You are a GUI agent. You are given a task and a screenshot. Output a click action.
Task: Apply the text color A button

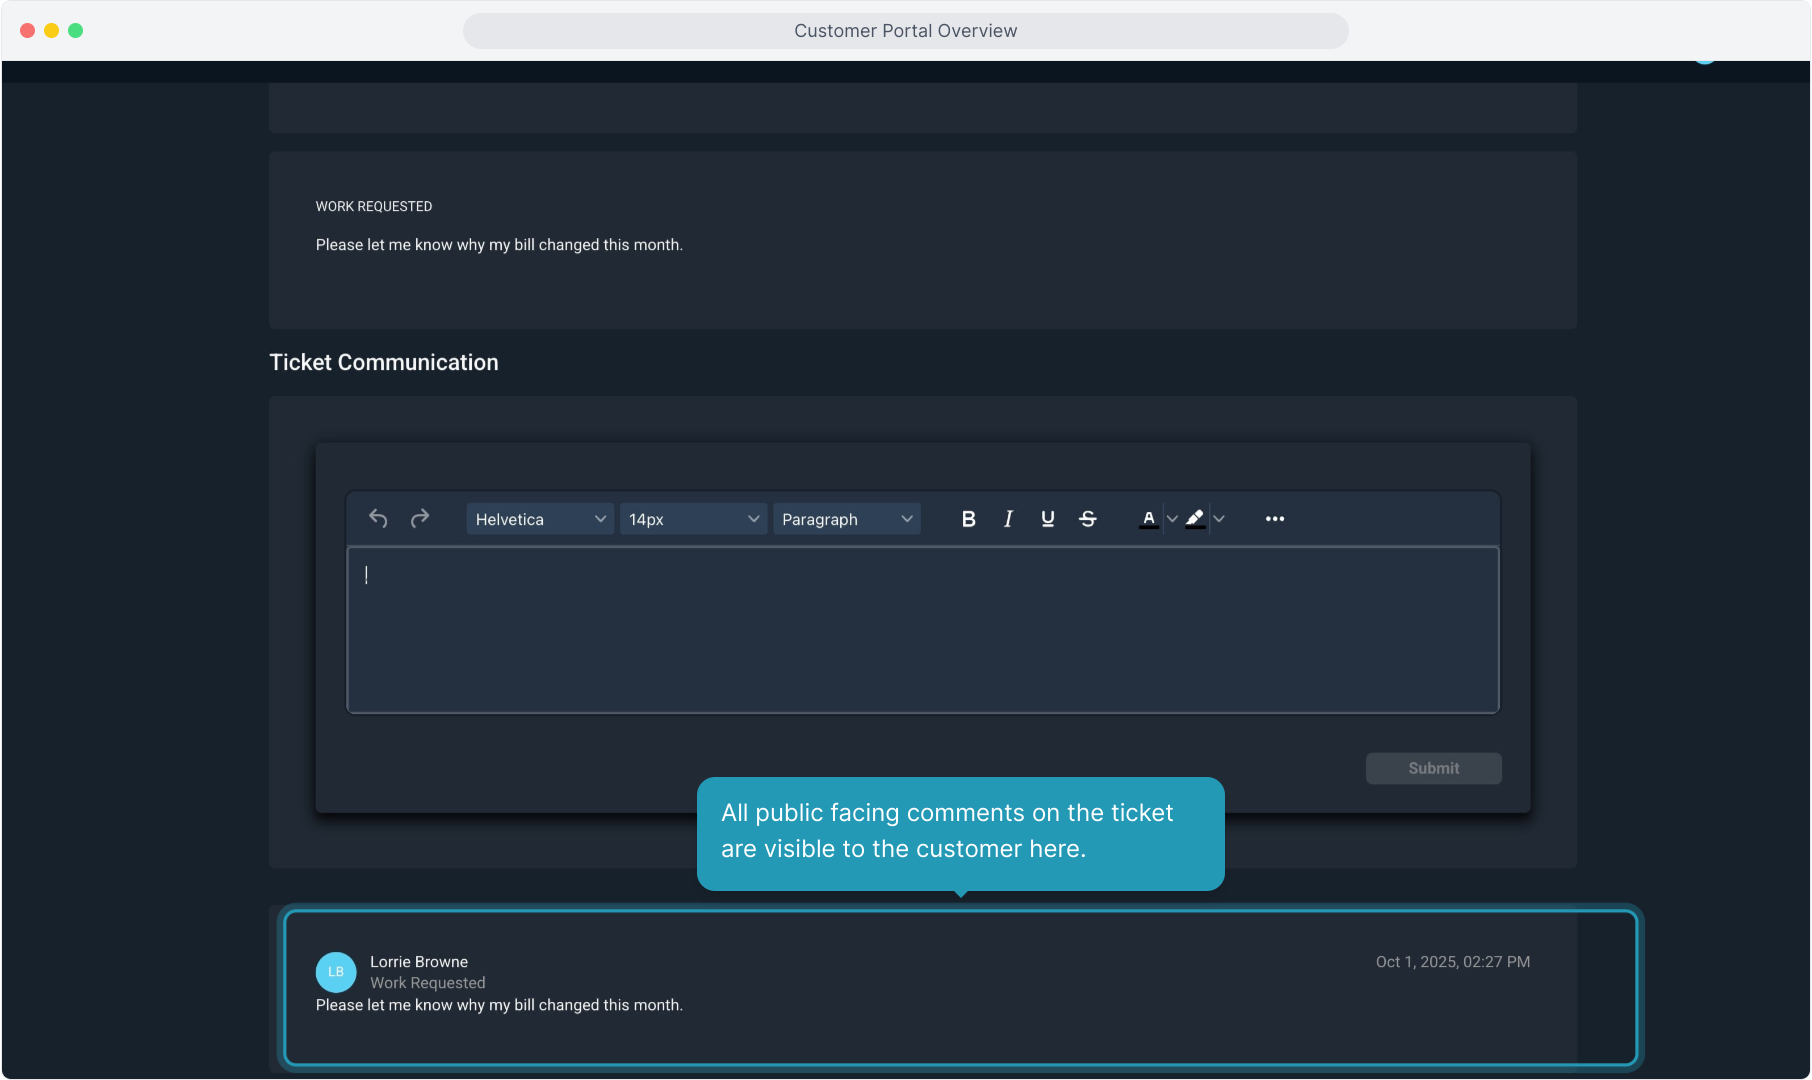(1148, 519)
